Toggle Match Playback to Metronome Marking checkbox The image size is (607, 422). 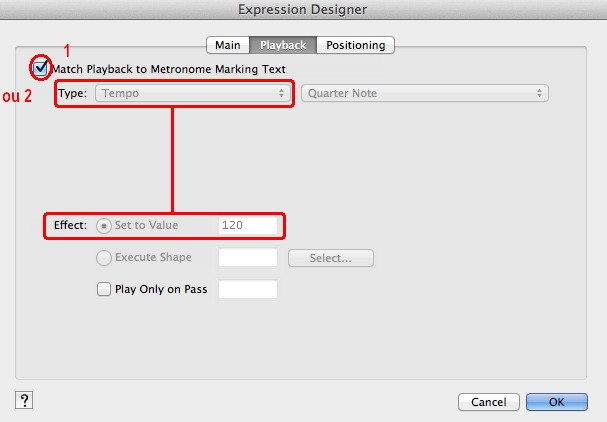click(x=40, y=69)
